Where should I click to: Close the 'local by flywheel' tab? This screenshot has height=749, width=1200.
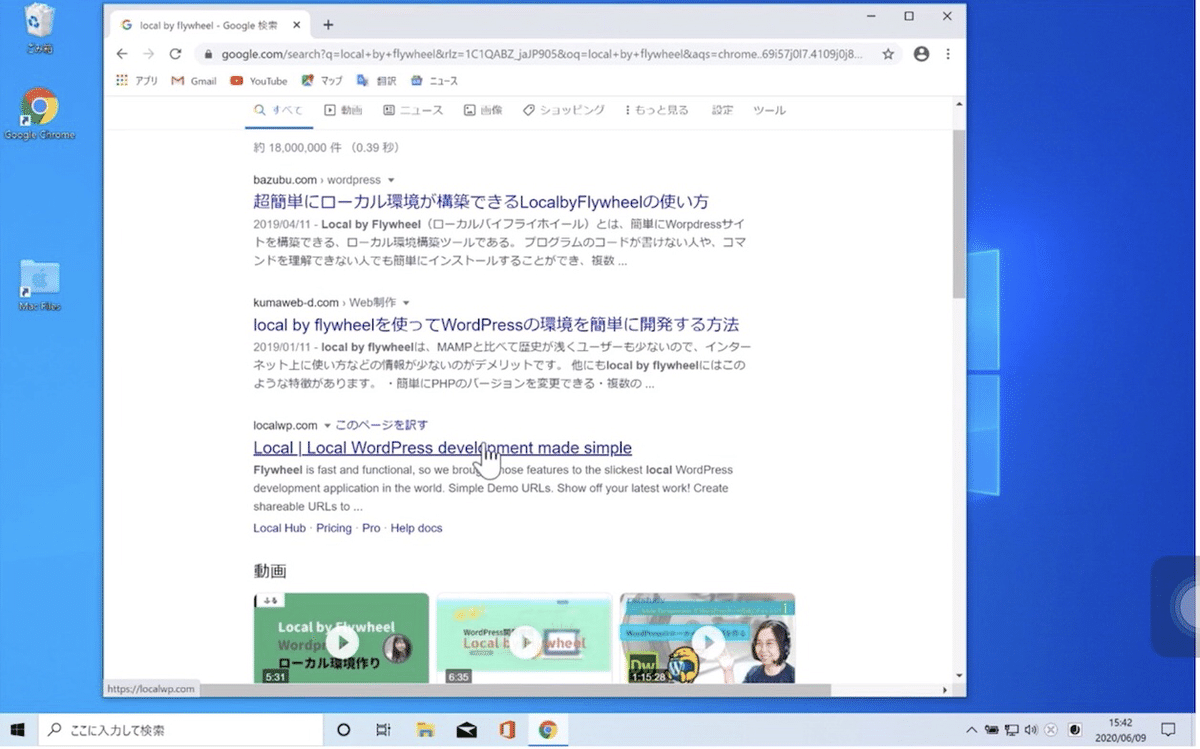pyautogui.click(x=298, y=25)
